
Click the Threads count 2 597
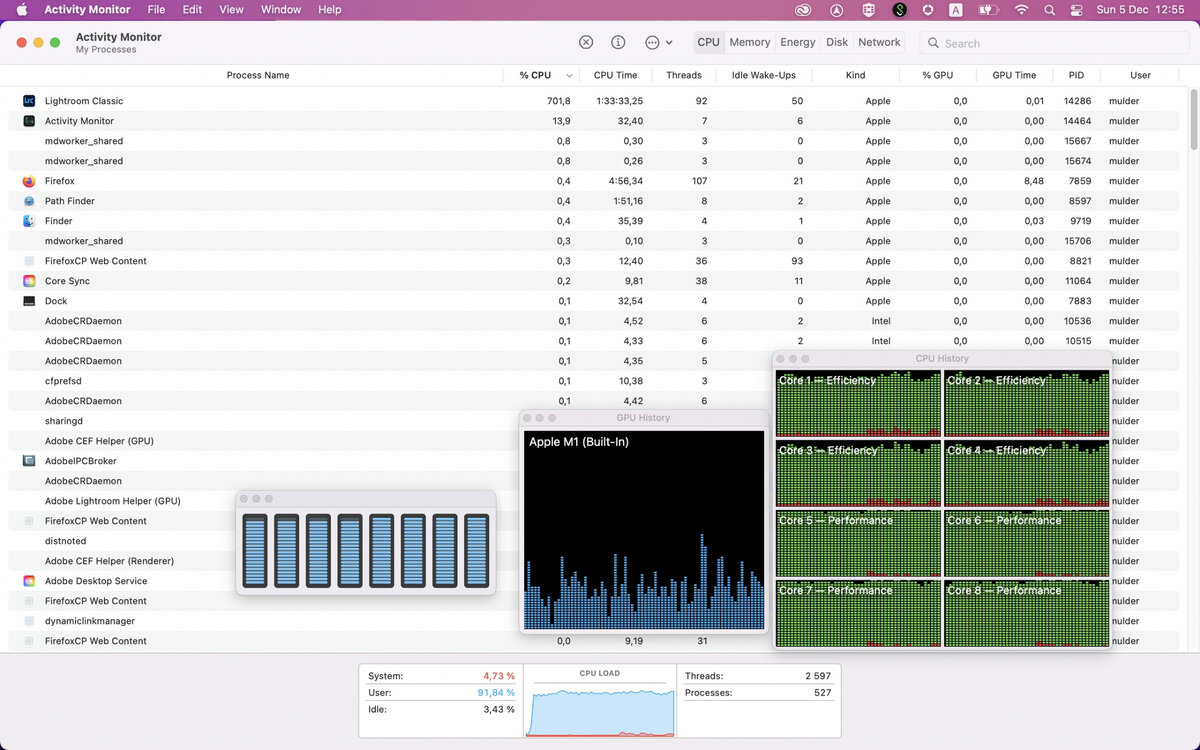(x=817, y=676)
